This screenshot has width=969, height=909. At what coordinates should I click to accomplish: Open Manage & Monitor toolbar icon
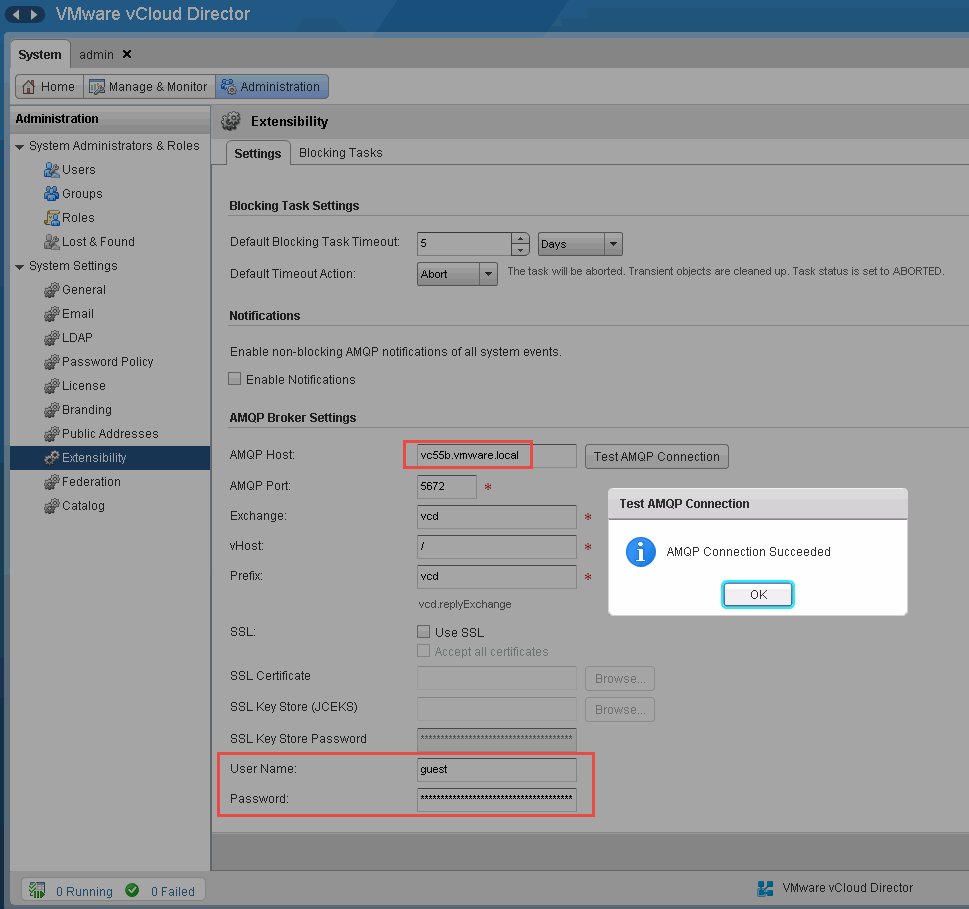97,87
